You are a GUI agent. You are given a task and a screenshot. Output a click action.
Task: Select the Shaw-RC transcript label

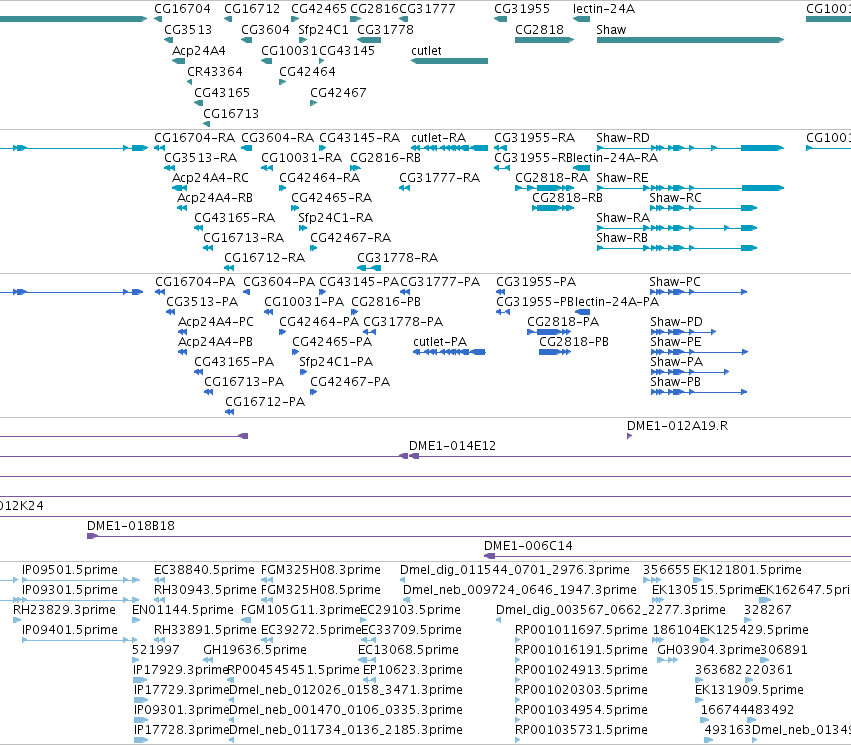[675, 198]
